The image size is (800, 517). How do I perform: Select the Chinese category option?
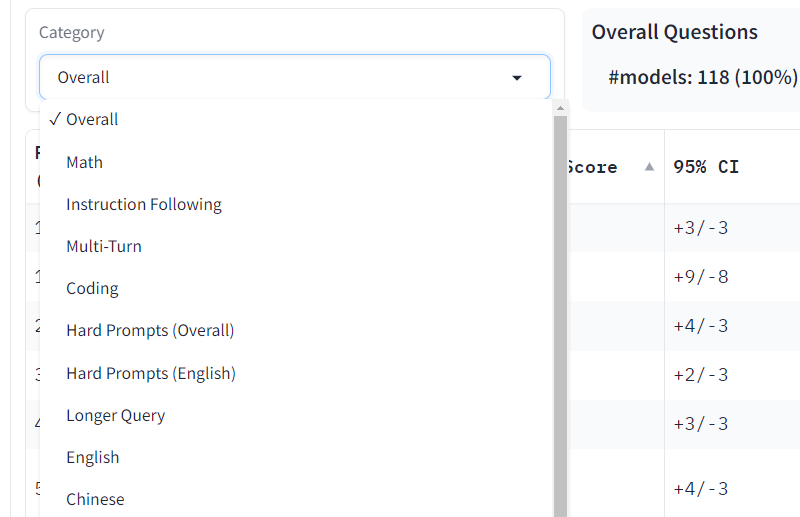(96, 499)
